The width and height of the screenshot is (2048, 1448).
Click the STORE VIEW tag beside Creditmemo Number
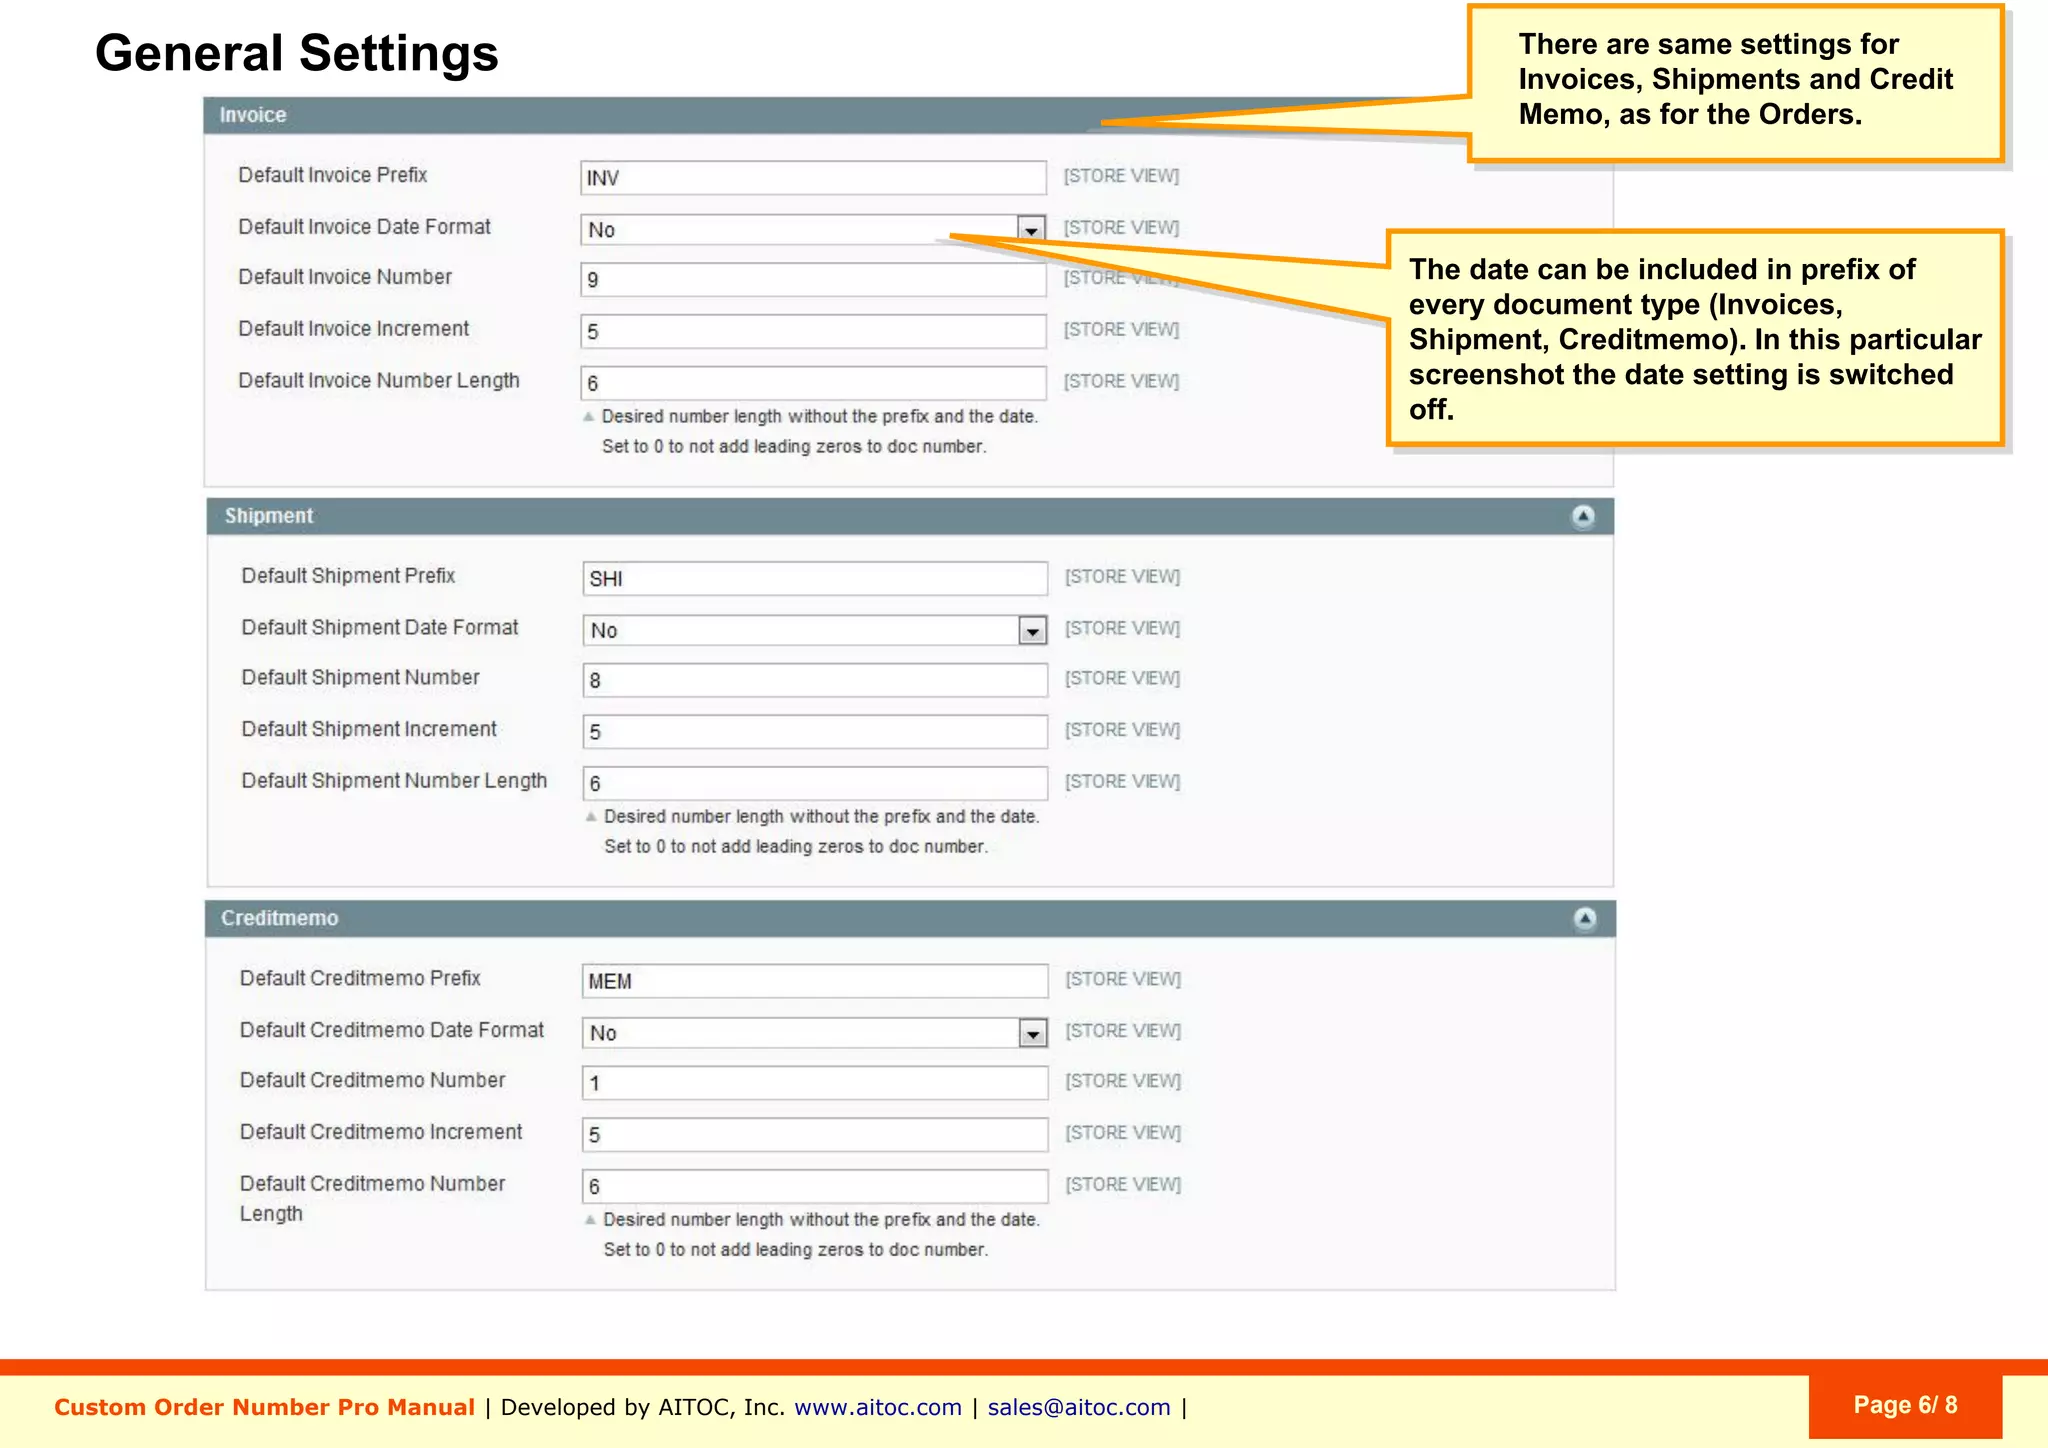tap(1123, 1081)
